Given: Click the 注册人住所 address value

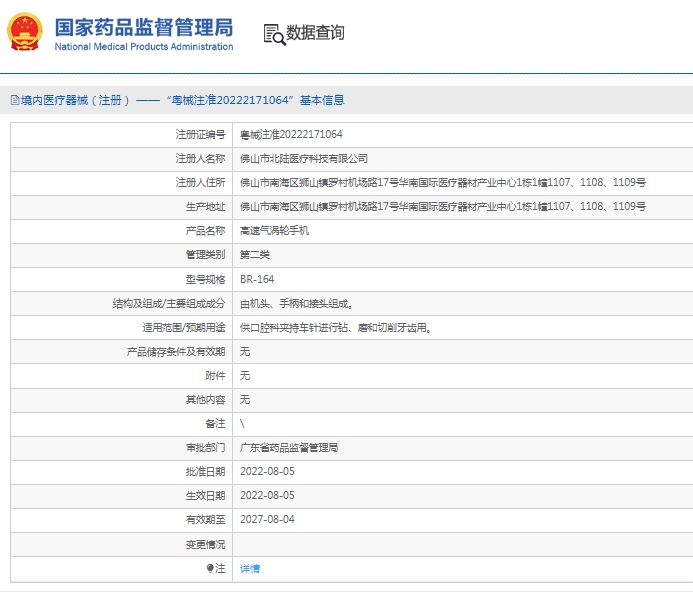Looking at the screenshot, I should pyautogui.click(x=442, y=182).
